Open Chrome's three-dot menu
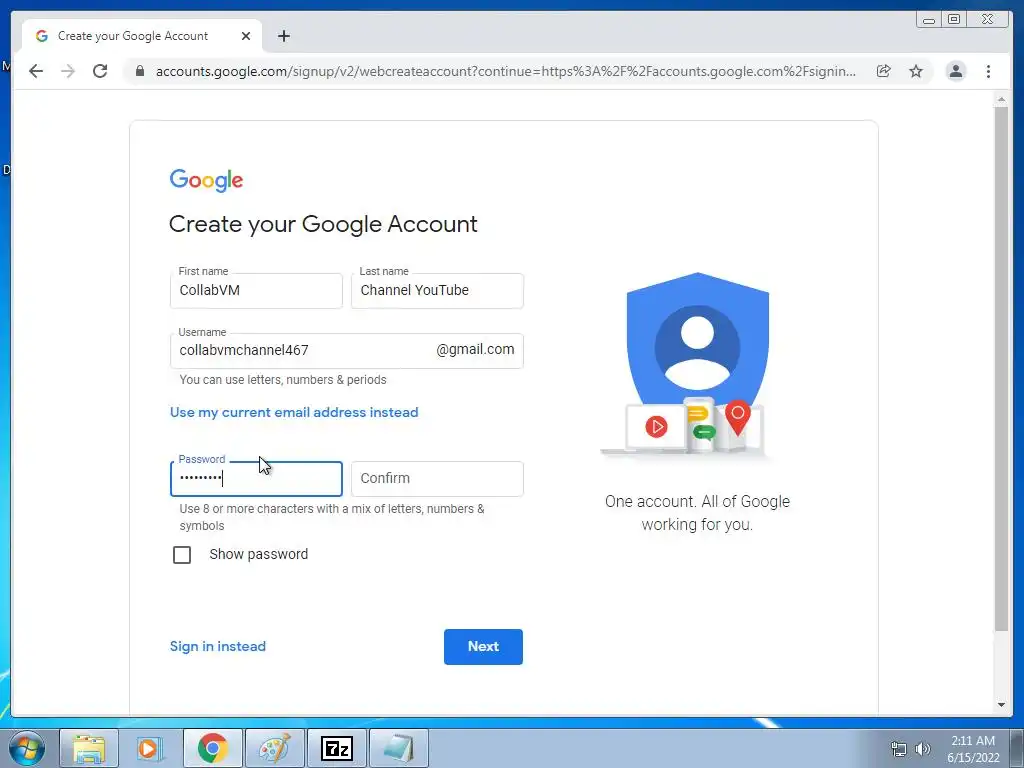 pyautogui.click(x=988, y=71)
